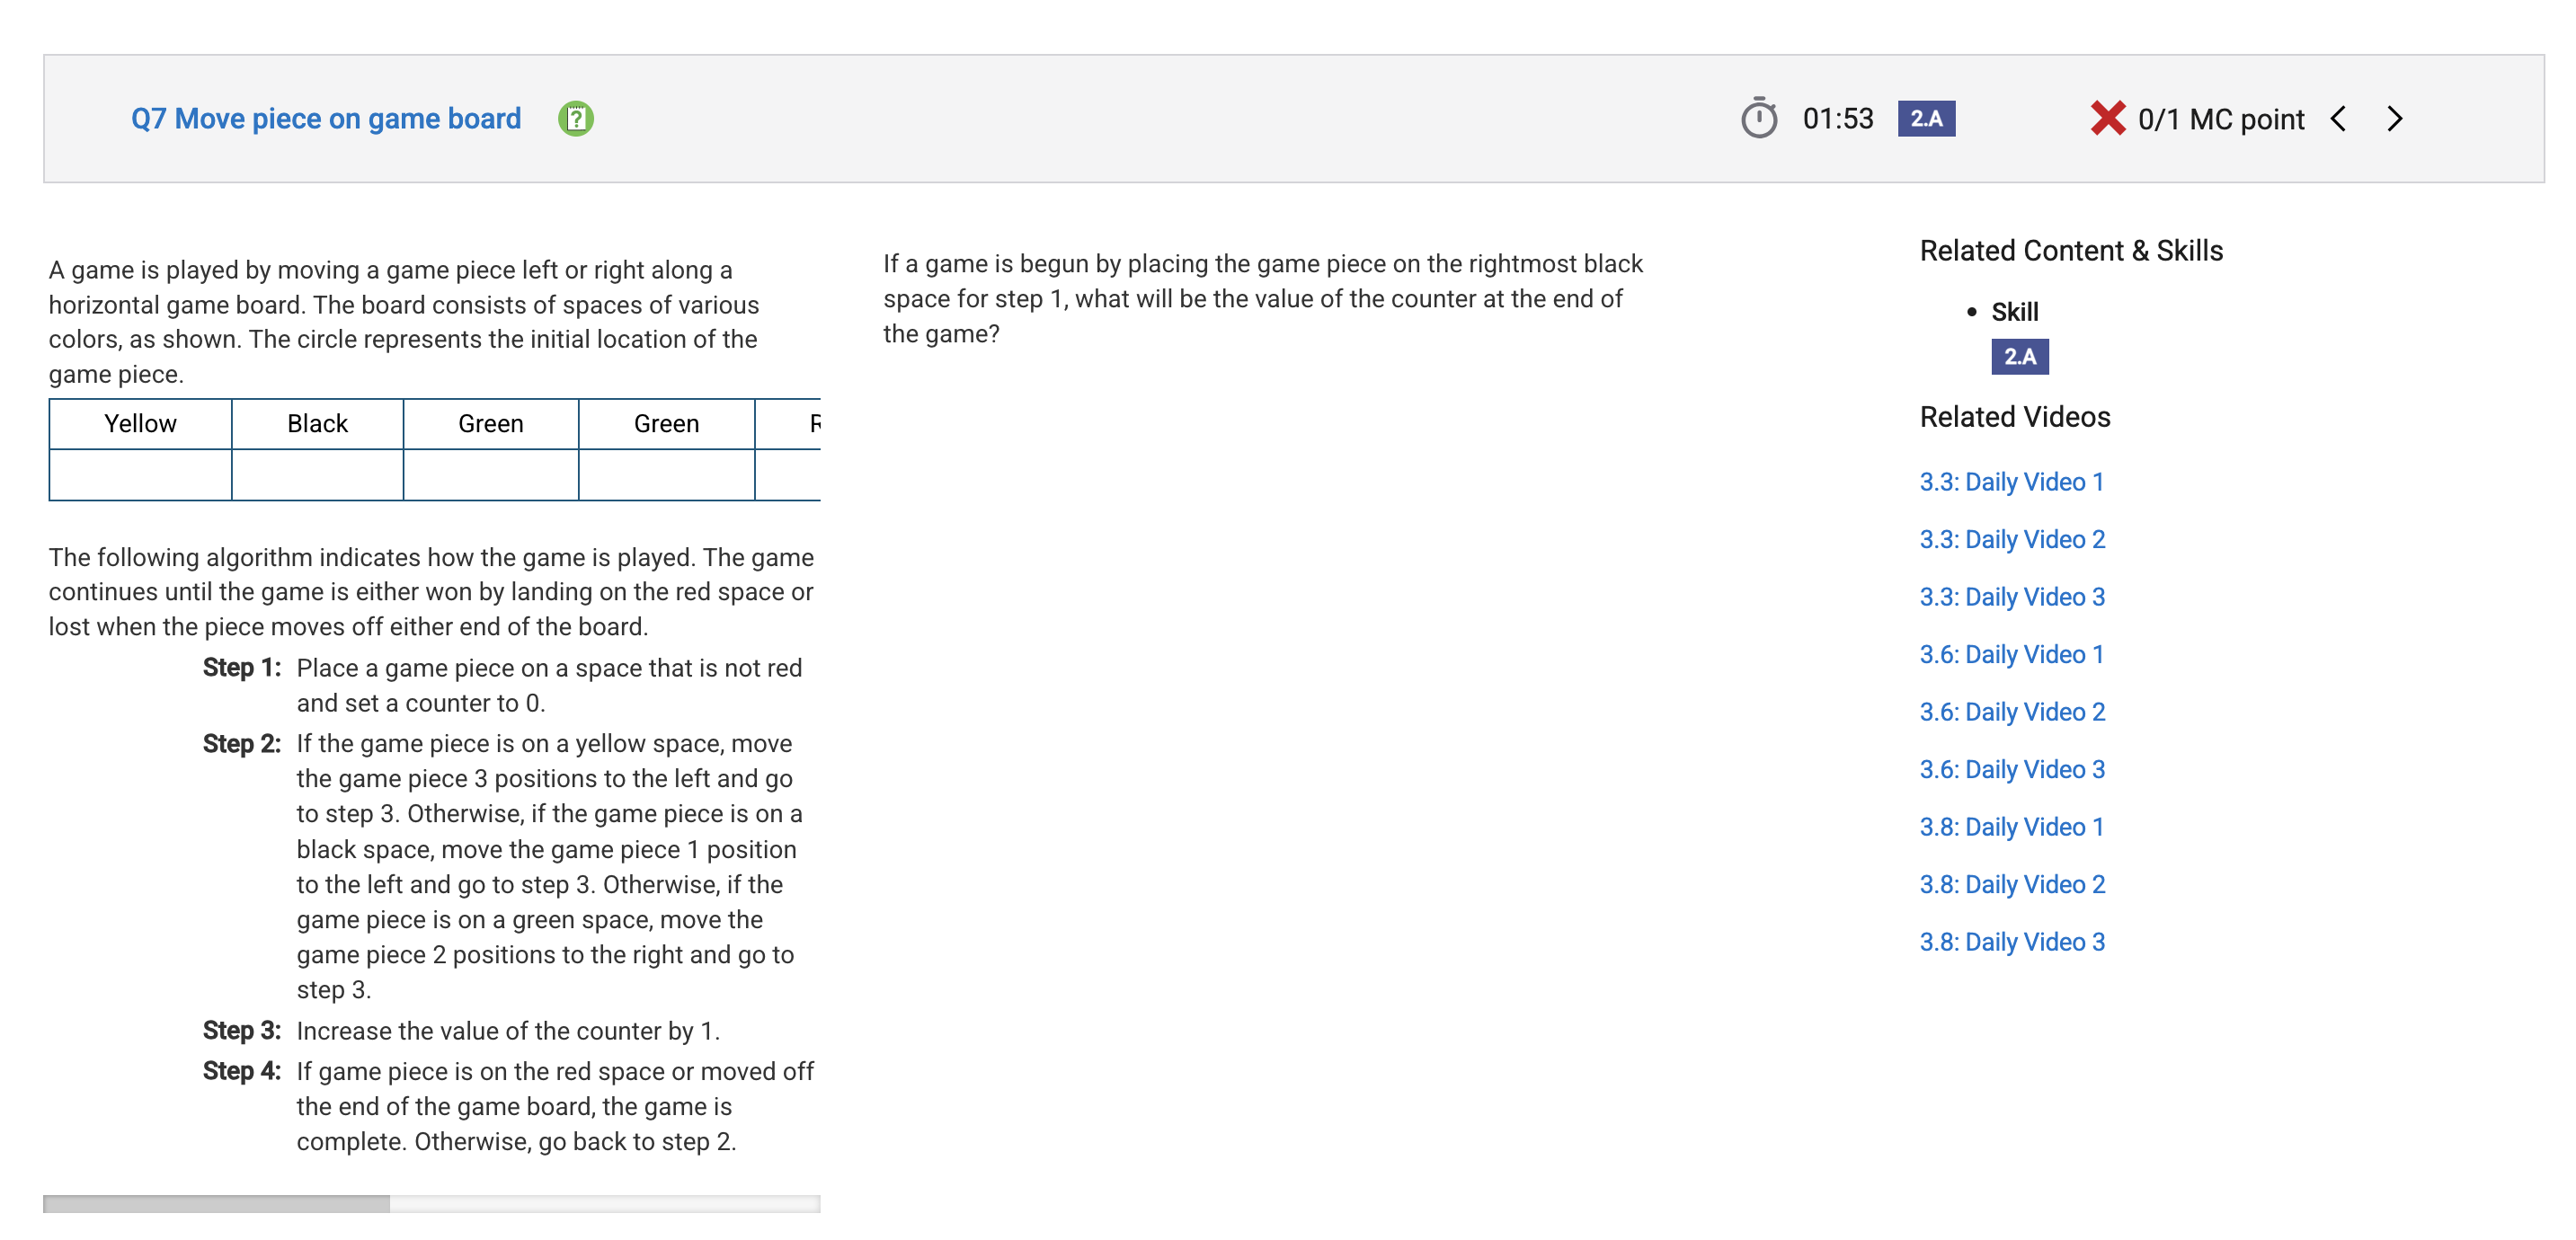Open 3.6: Daily Video 1
Viewport: 2576px width, 1240px height.
coord(2011,654)
